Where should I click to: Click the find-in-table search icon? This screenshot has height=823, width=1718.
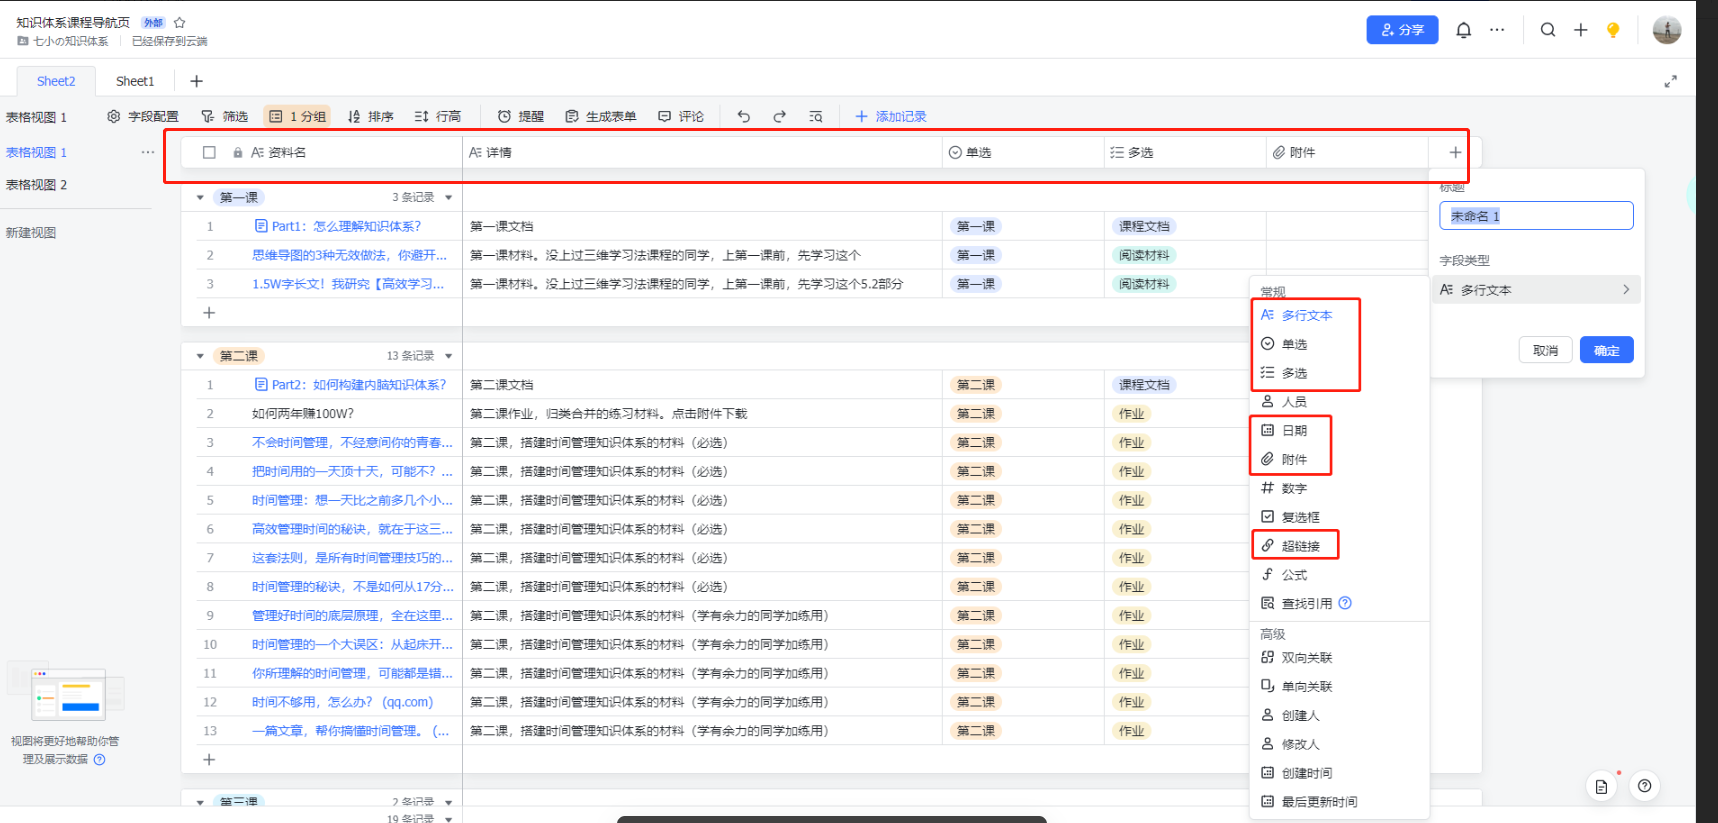tap(815, 116)
